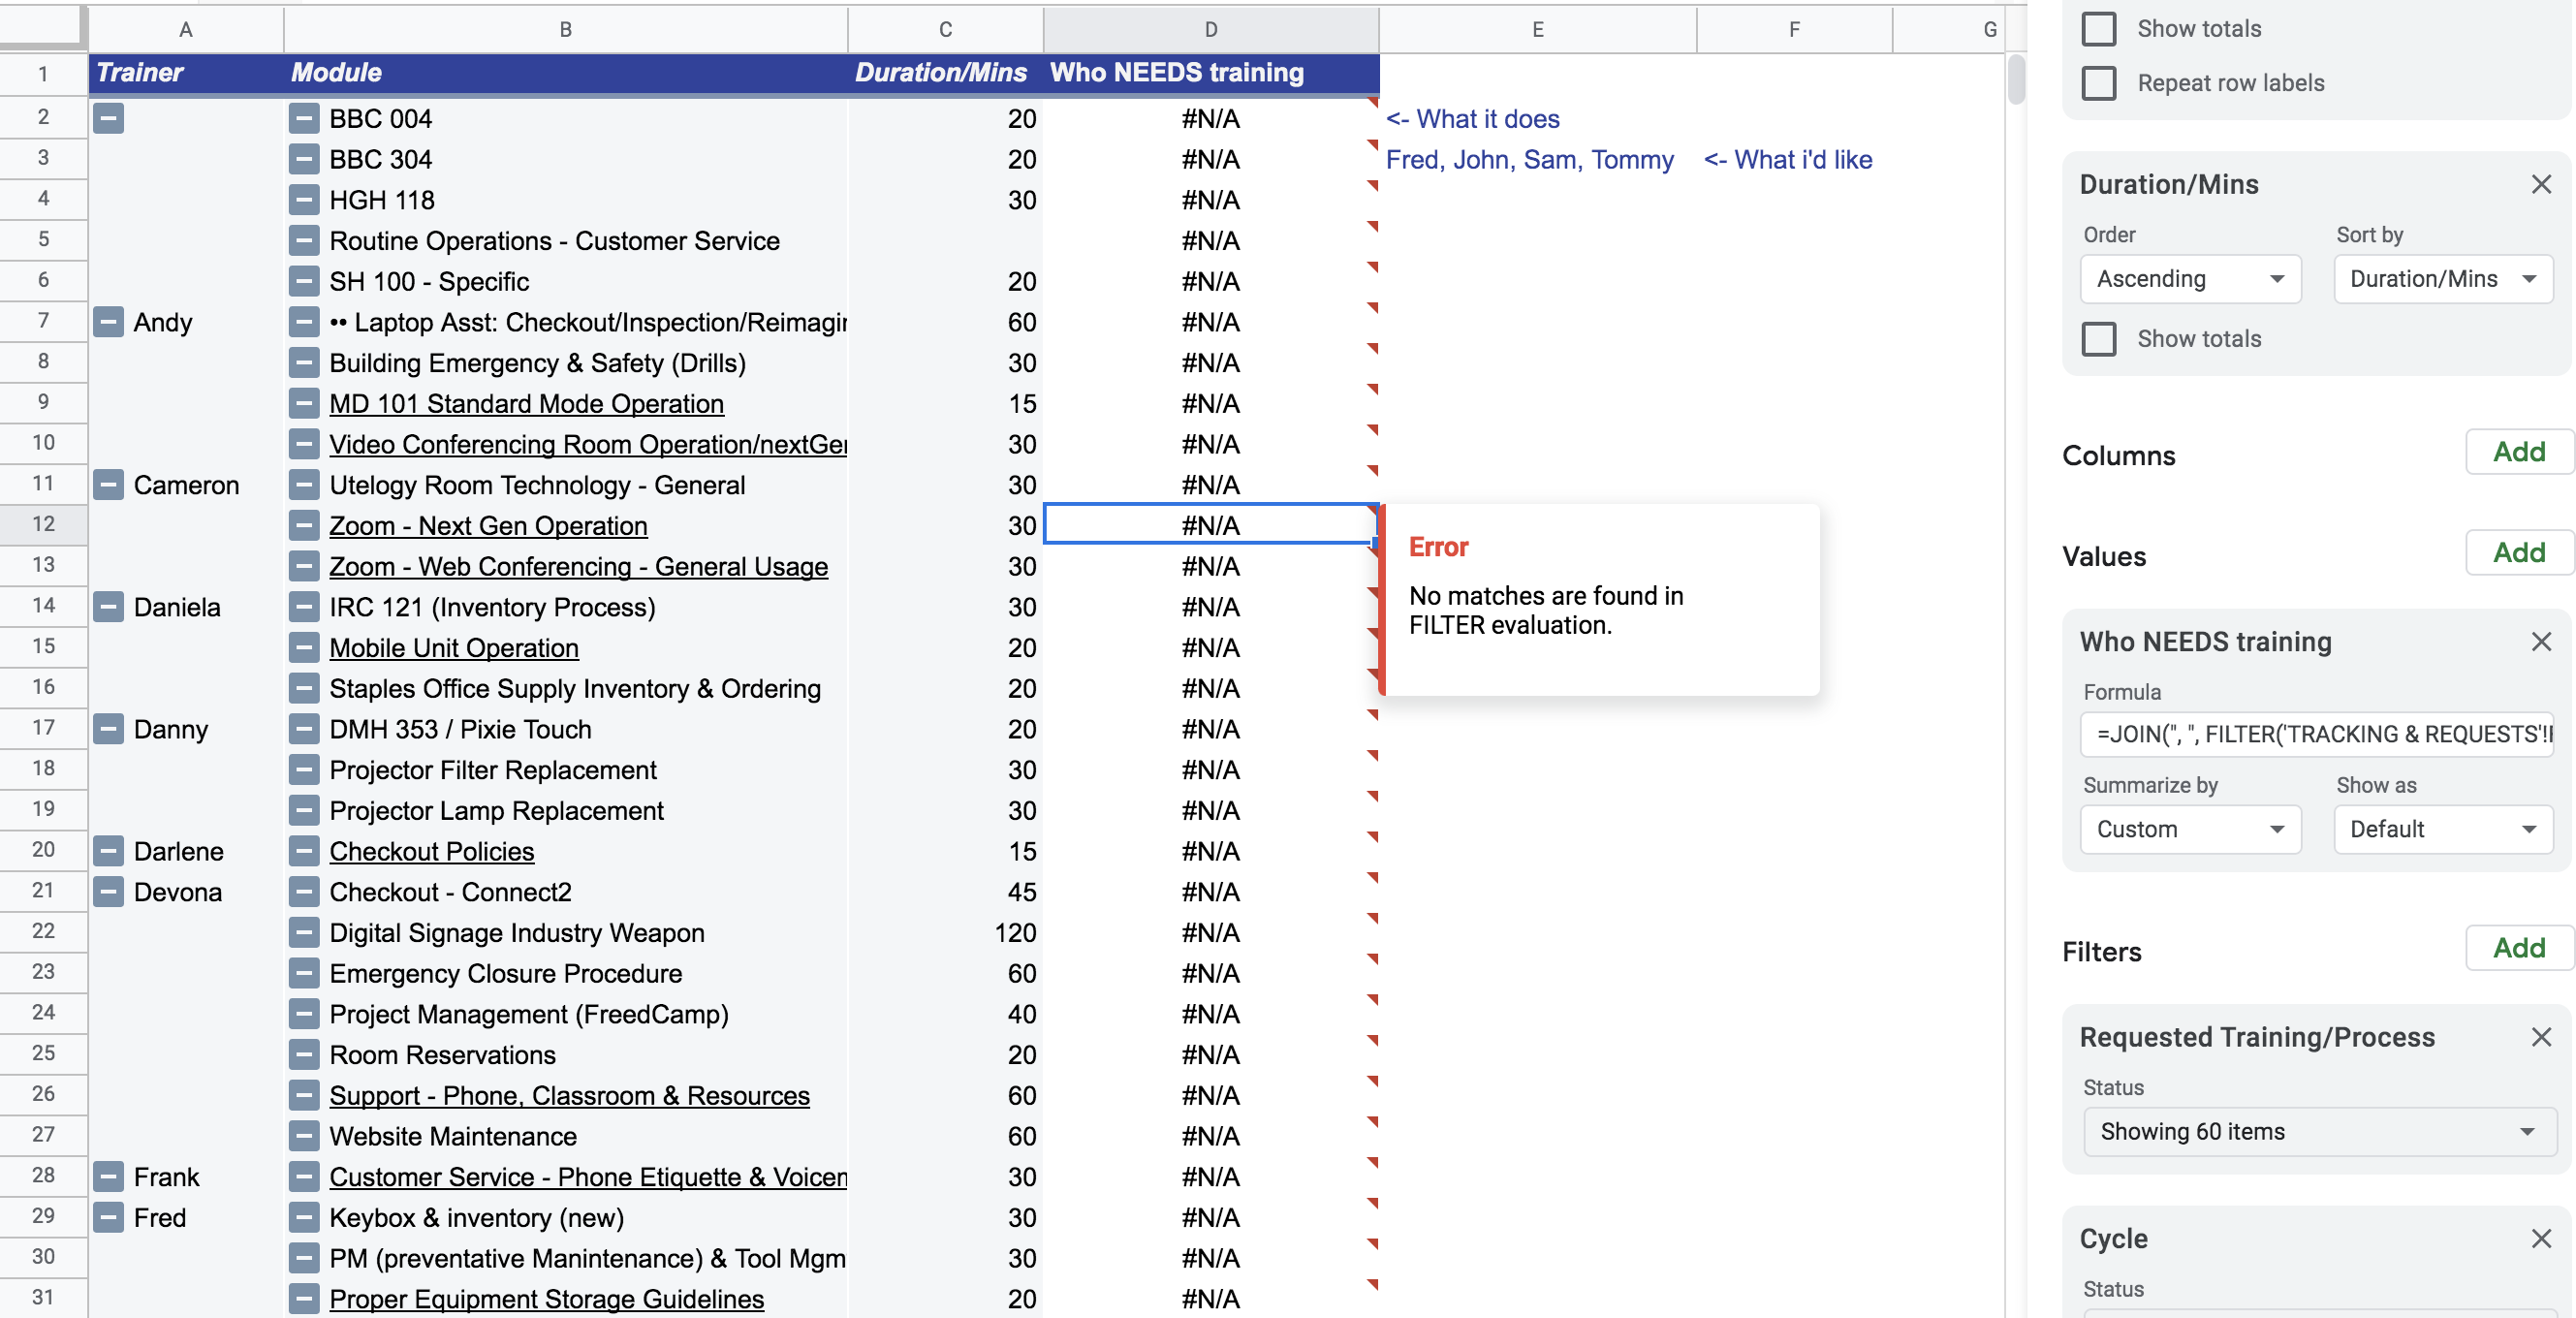
Task: Collapse Website Maintenance row
Action: (304, 1136)
